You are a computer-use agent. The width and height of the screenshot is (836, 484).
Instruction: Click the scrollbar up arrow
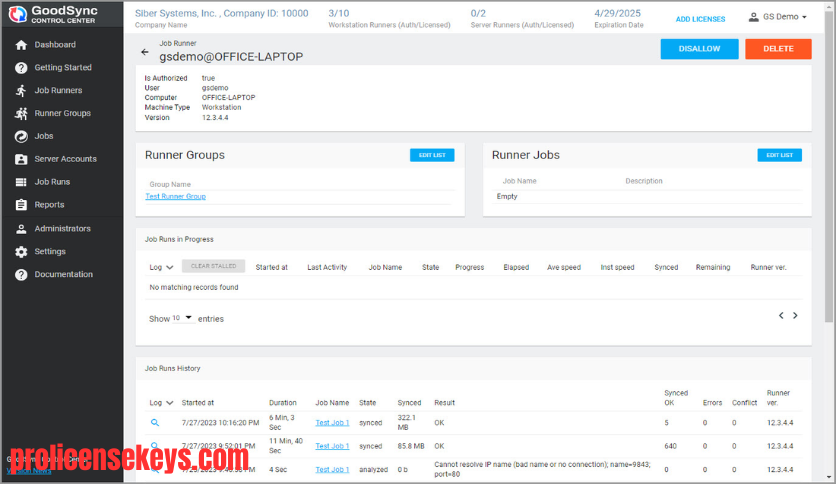coord(829,5)
